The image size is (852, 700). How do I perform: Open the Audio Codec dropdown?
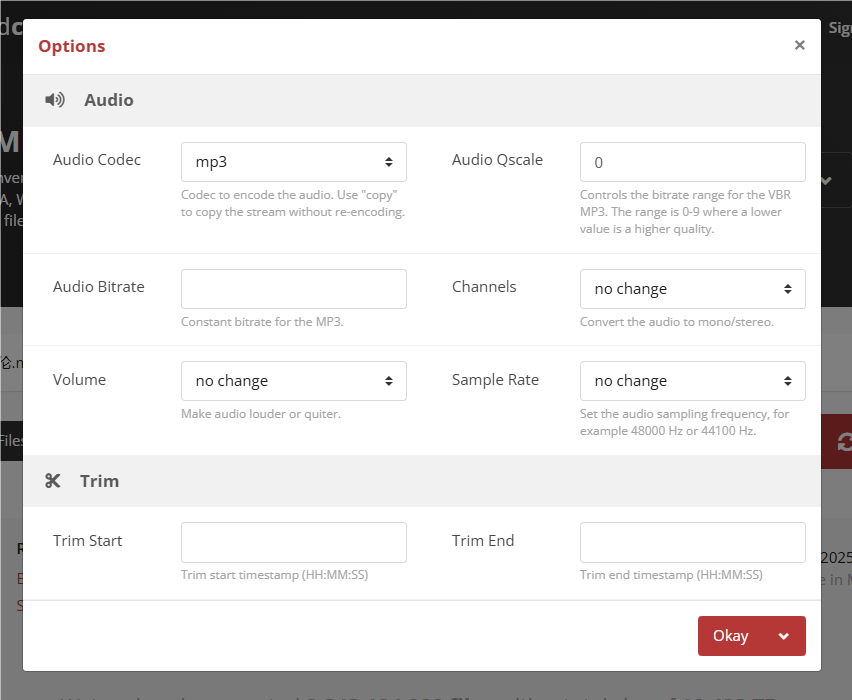pyautogui.click(x=293, y=162)
